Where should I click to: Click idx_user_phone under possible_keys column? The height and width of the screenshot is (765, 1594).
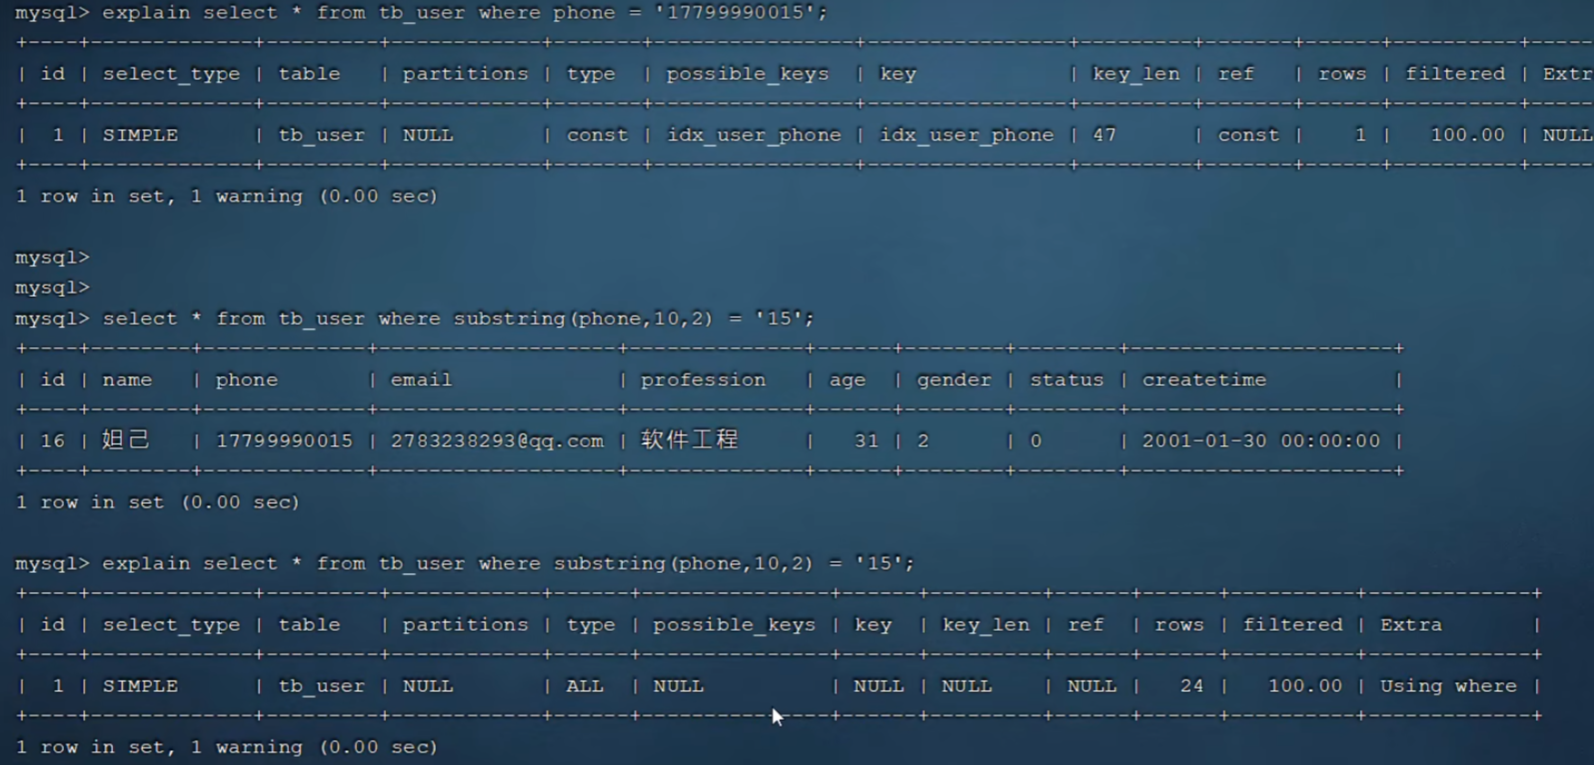coord(754,135)
